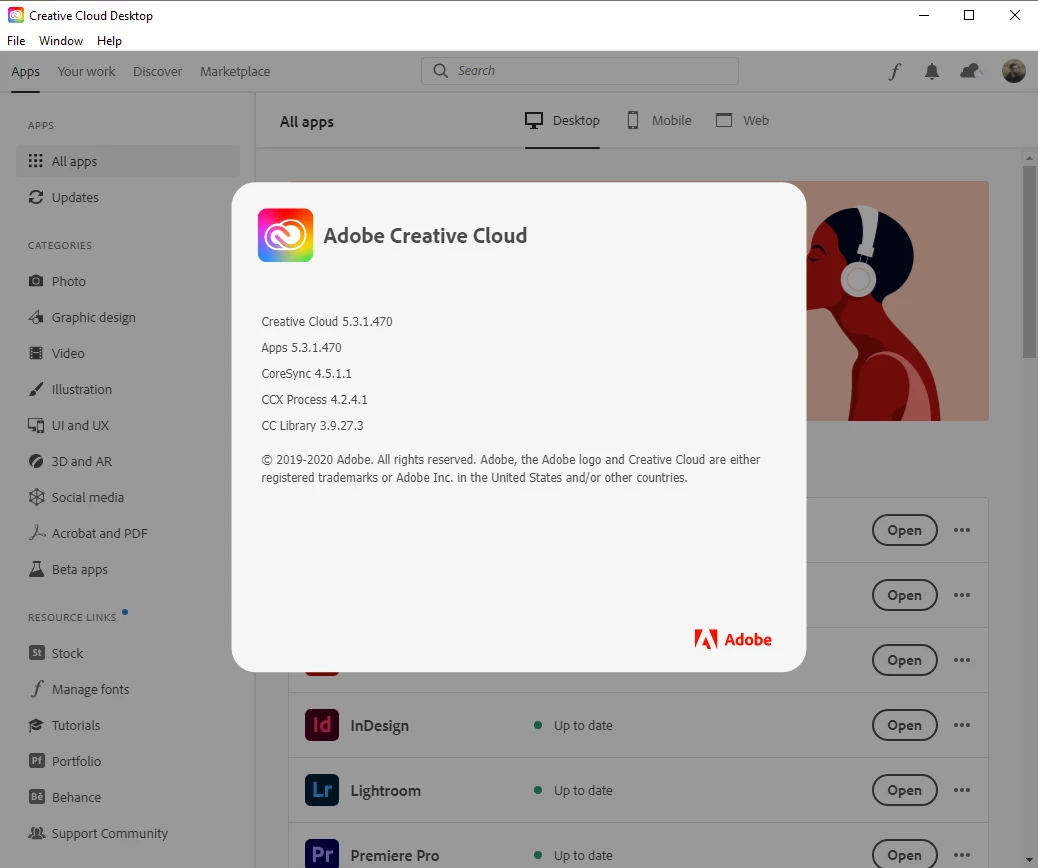Click the Support Community people icon
The width and height of the screenshot is (1038, 868).
pos(36,833)
